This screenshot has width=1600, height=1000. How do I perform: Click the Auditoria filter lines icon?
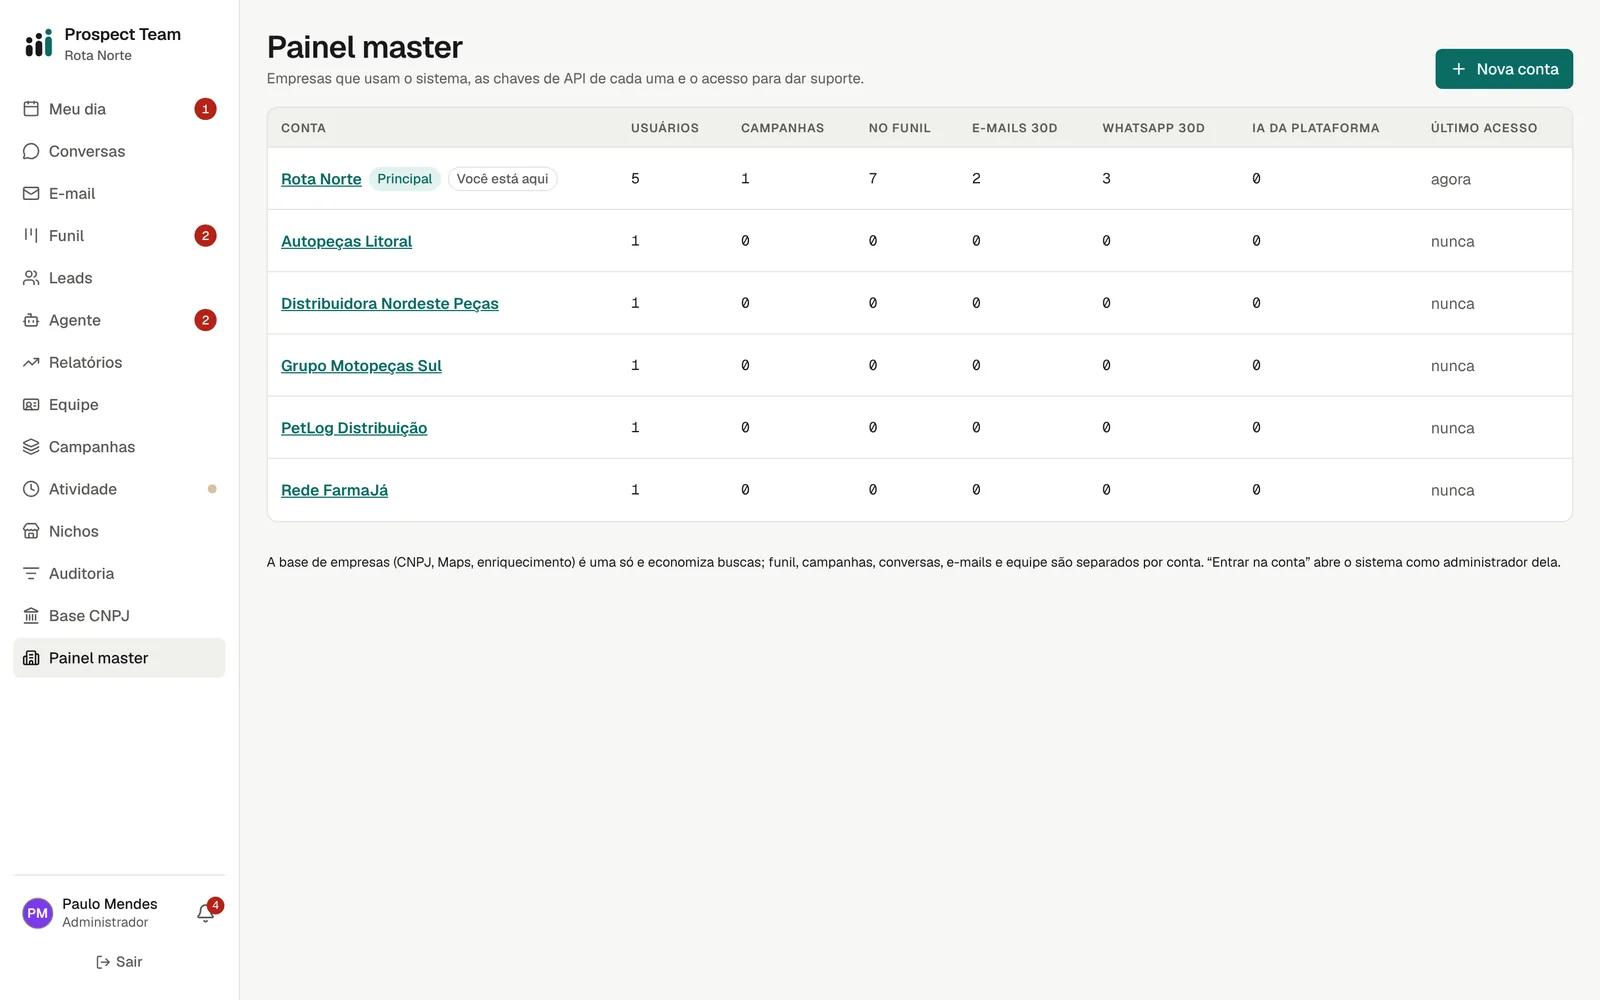[31, 573]
